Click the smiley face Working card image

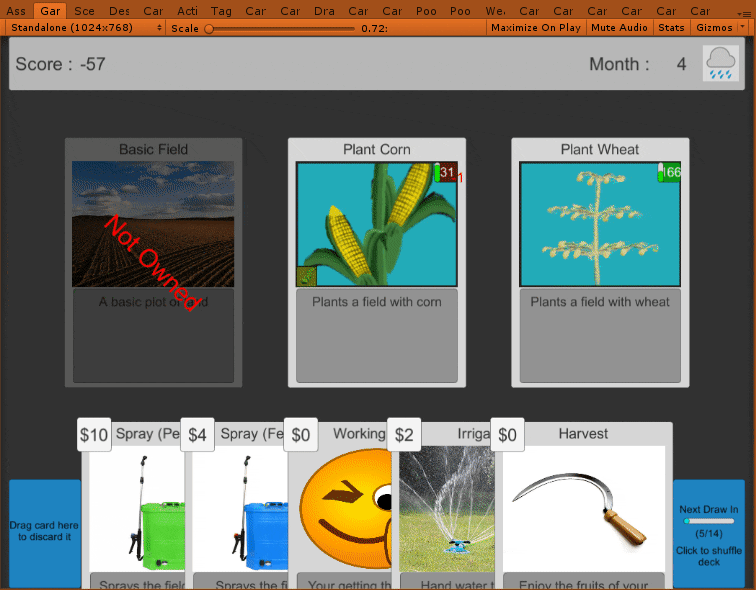coord(345,509)
